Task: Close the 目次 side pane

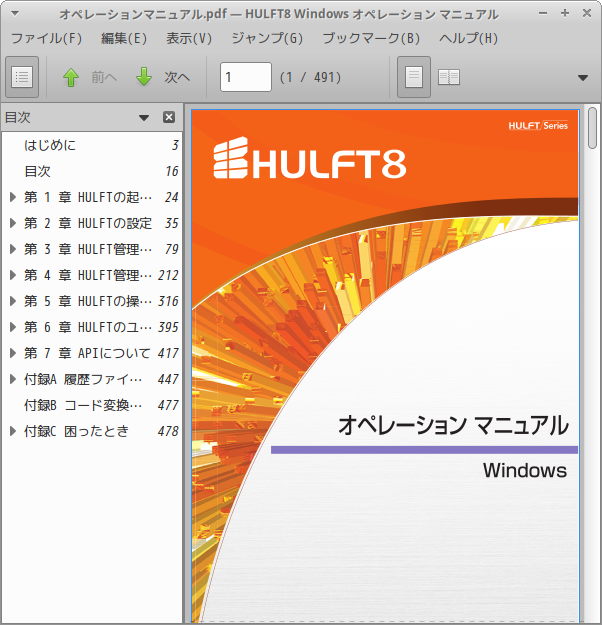Action: pyautogui.click(x=169, y=117)
